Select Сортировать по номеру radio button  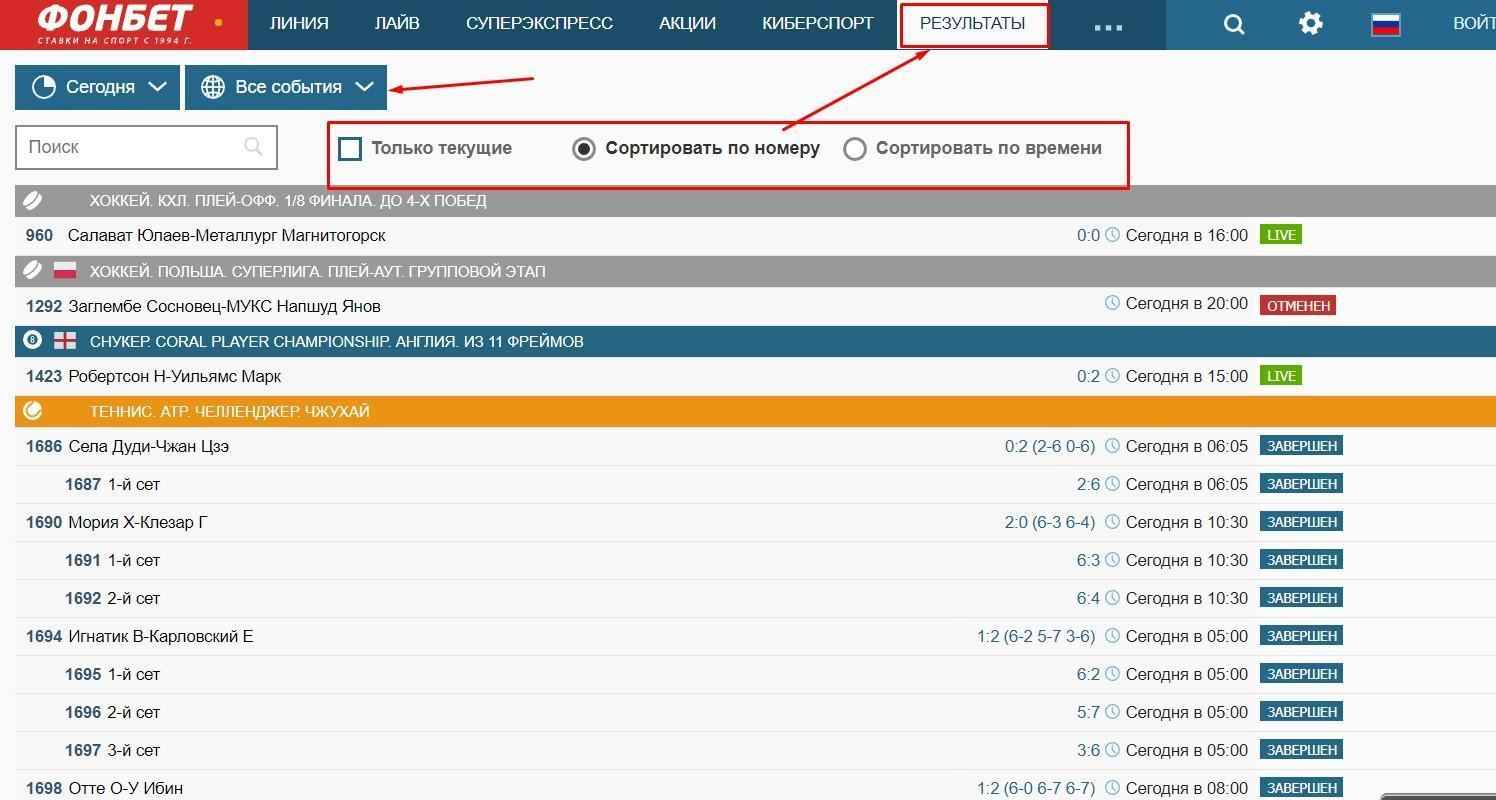584,149
